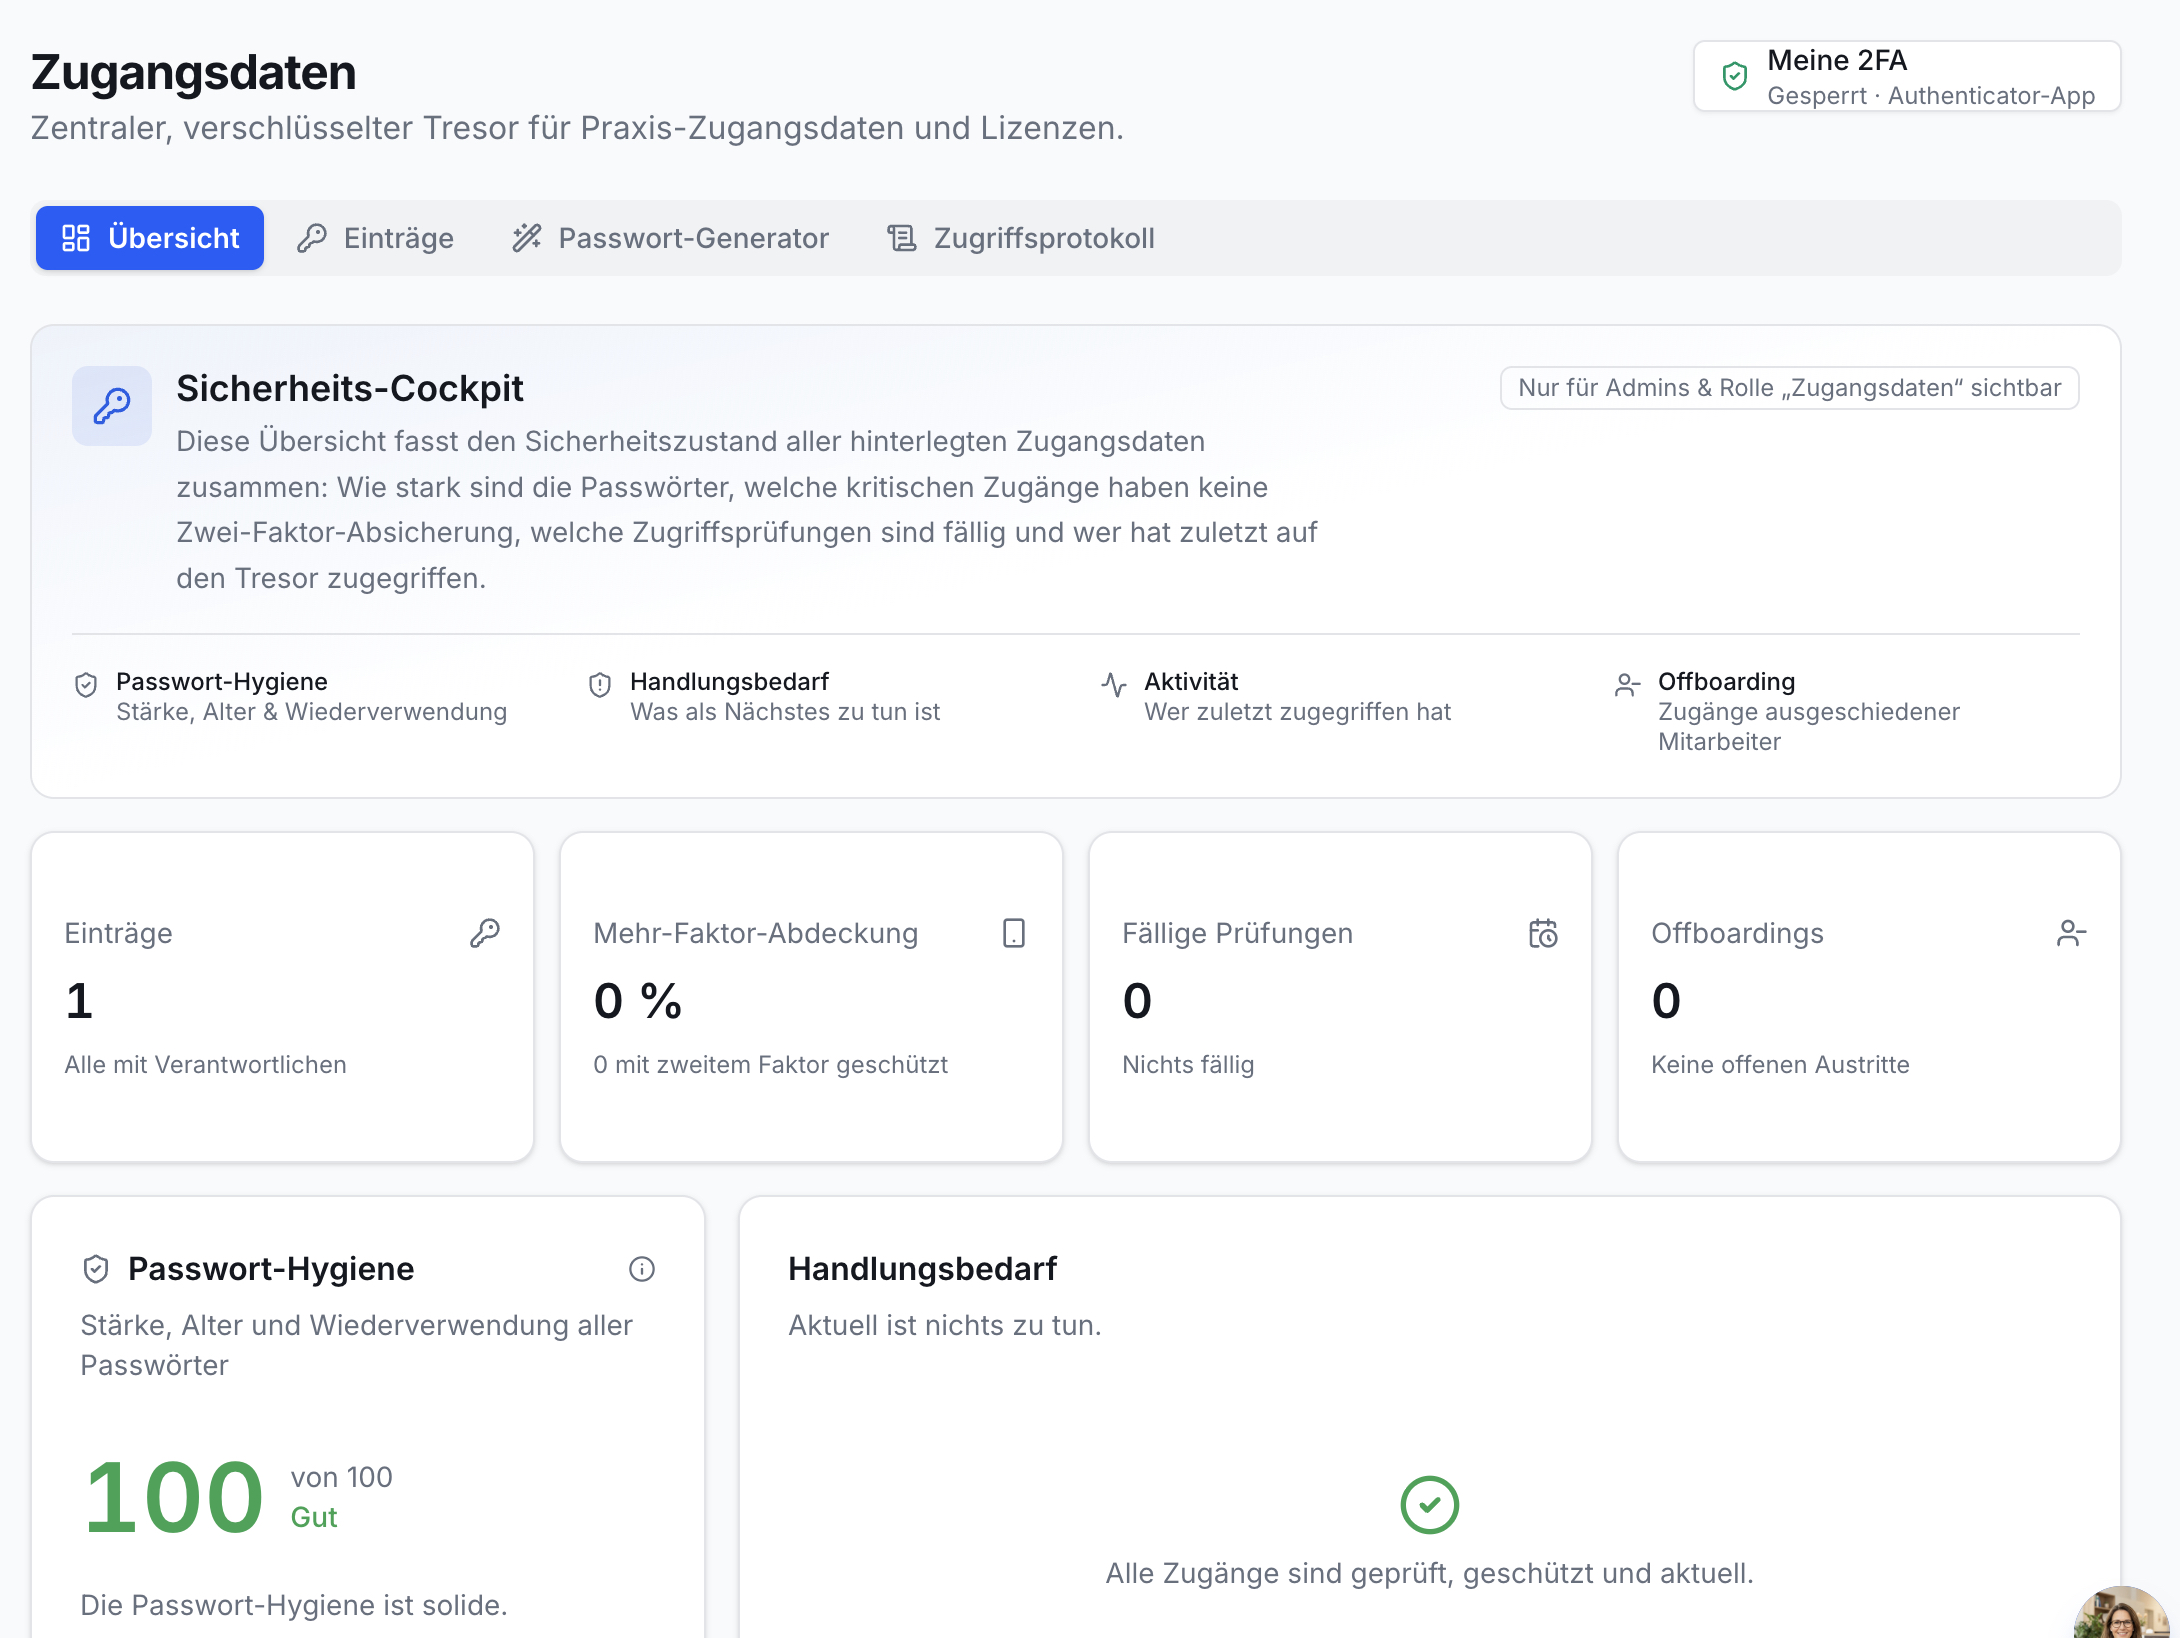The image size is (2180, 1638).
Task: Click the key icon beside Sicherheits-Cockpit
Action: (112, 406)
